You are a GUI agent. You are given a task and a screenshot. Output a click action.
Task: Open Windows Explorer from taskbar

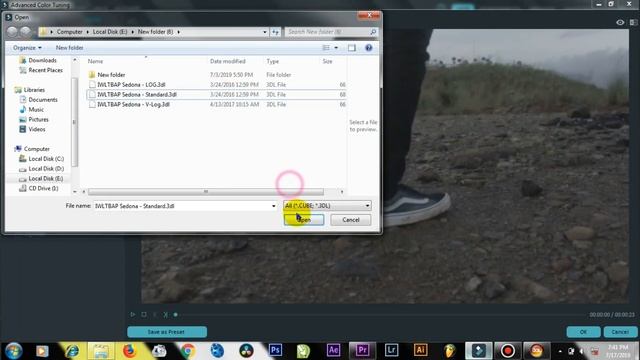pos(101,351)
